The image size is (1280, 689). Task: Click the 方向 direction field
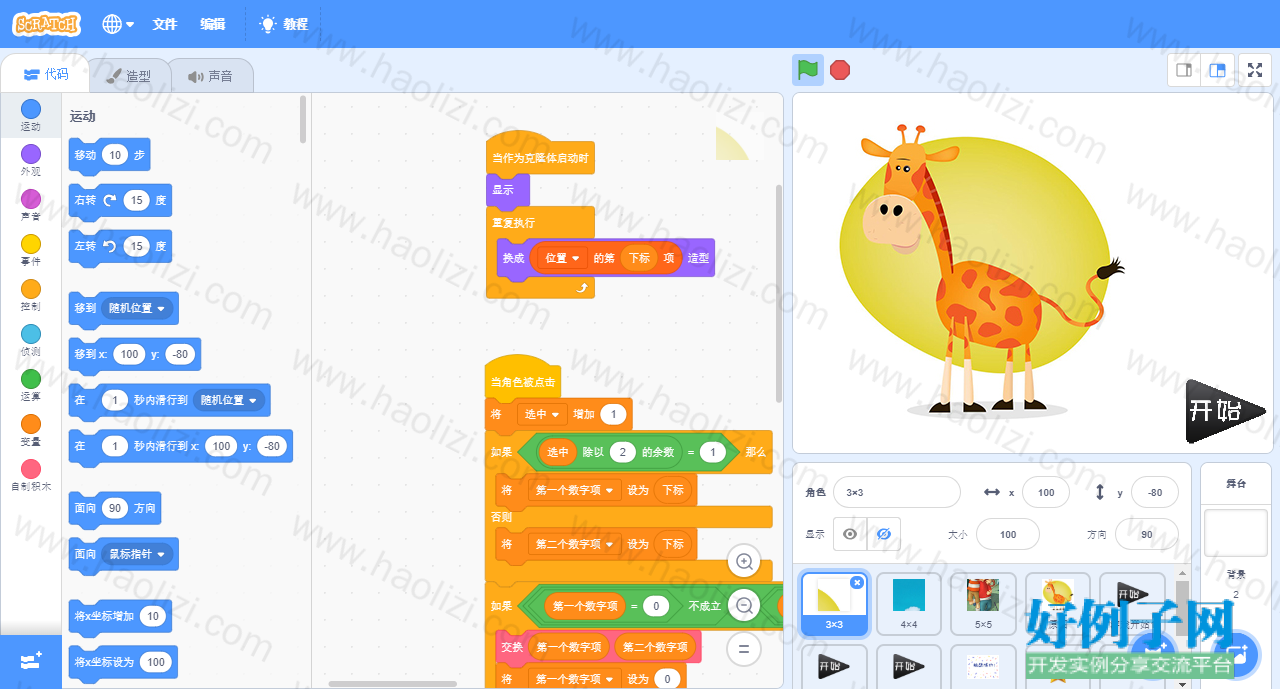tap(1146, 534)
